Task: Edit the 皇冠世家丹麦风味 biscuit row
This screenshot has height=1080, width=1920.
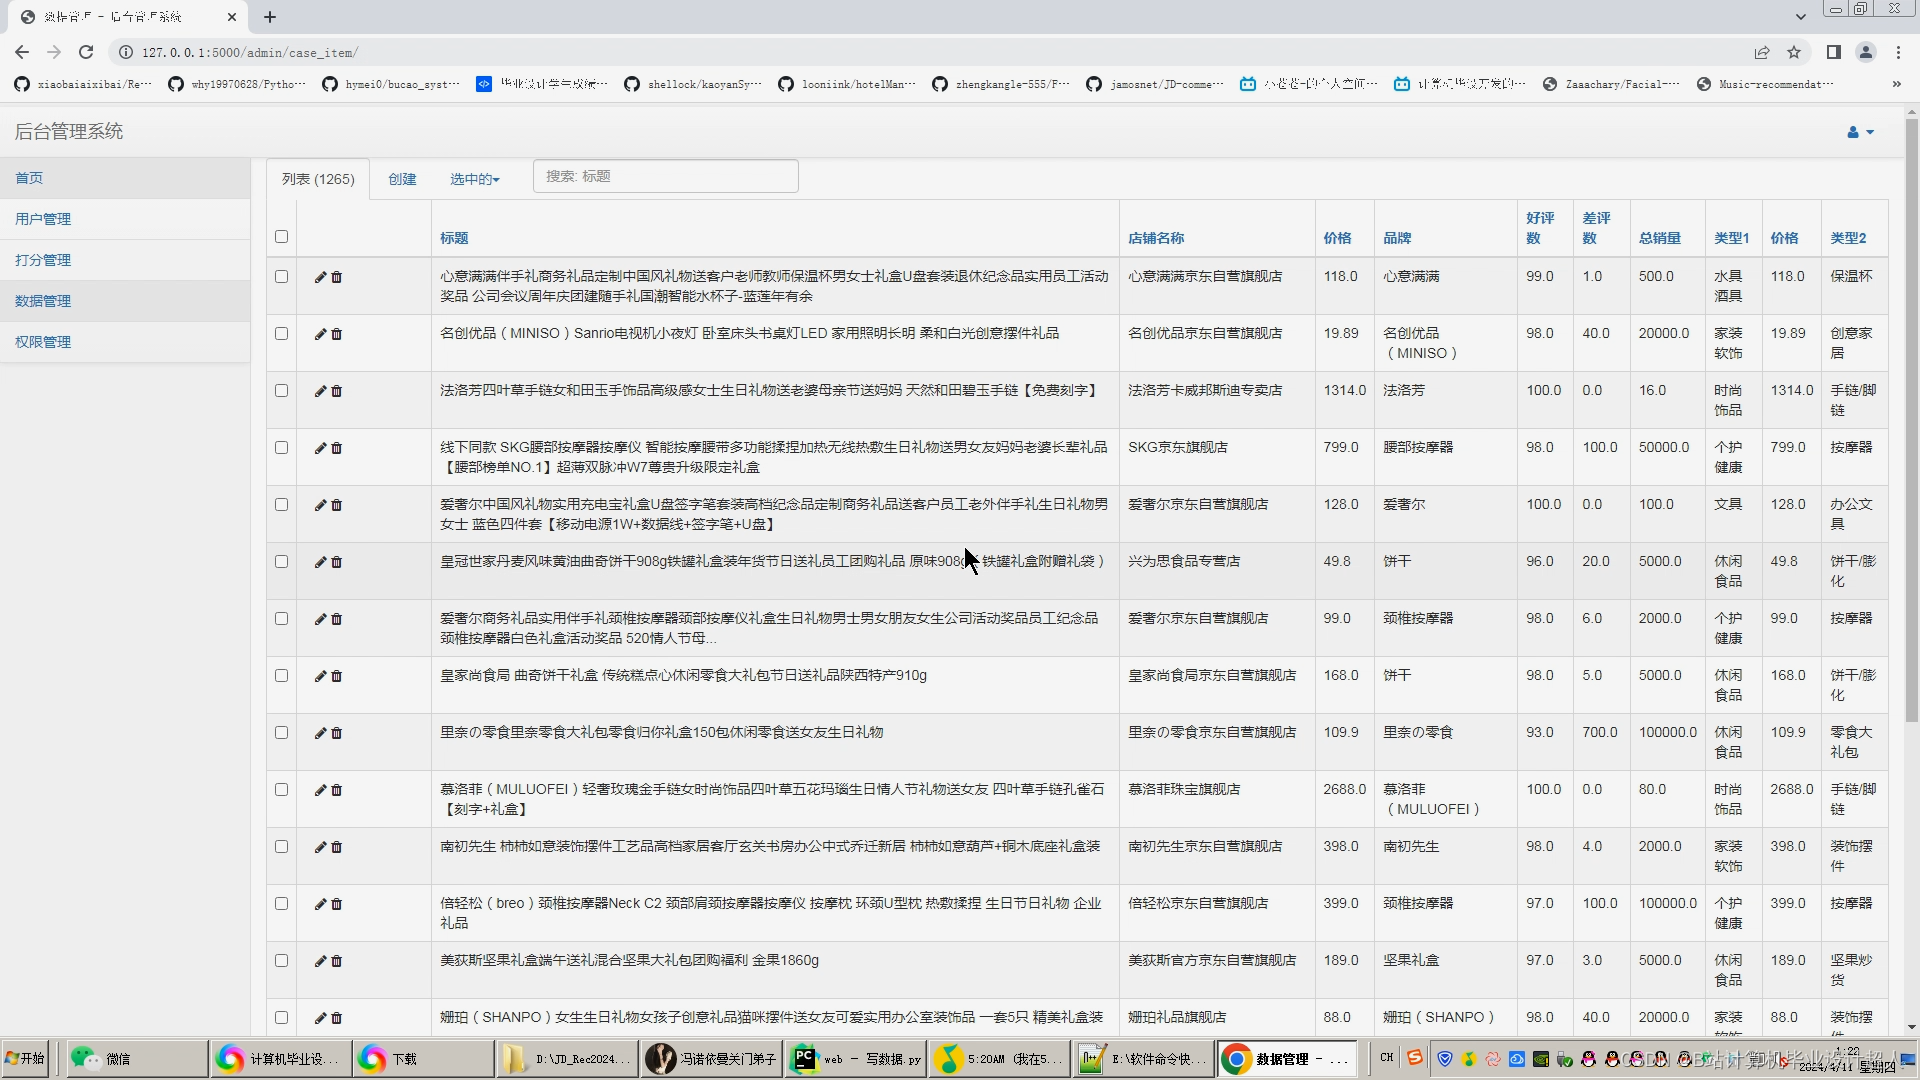Action: (320, 562)
